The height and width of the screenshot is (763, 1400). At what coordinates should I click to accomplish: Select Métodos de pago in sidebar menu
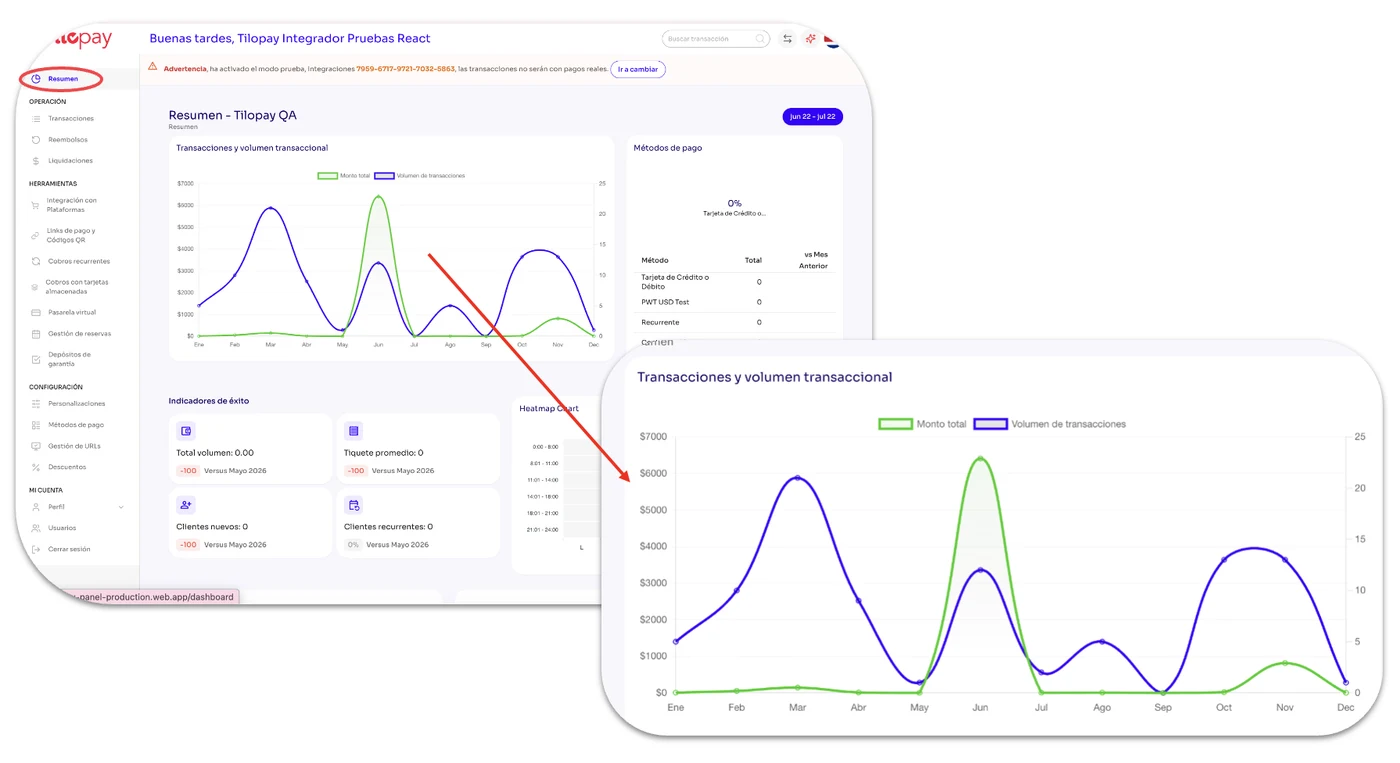[75, 425]
